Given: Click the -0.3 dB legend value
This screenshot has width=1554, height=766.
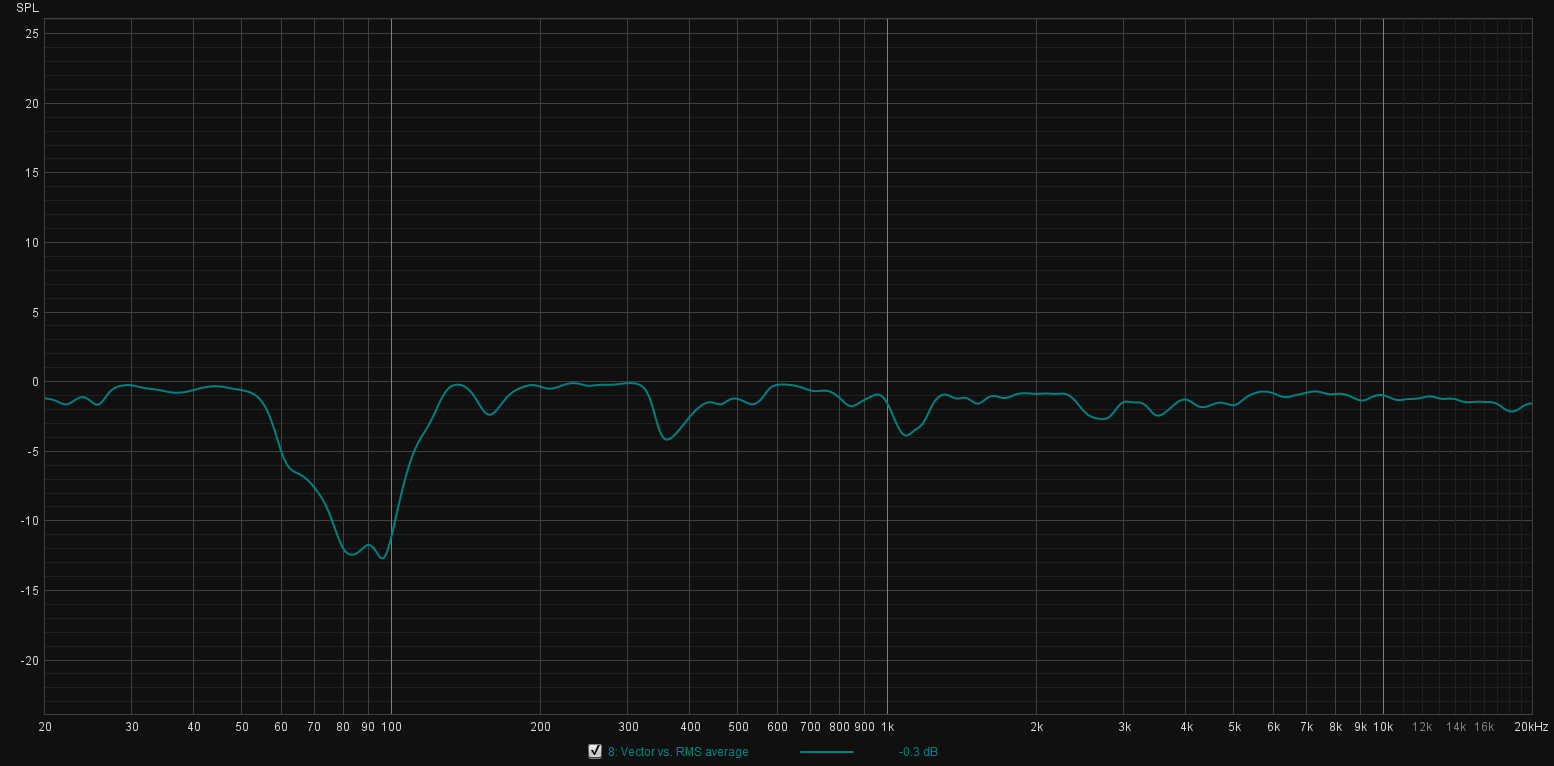Looking at the screenshot, I should point(918,752).
